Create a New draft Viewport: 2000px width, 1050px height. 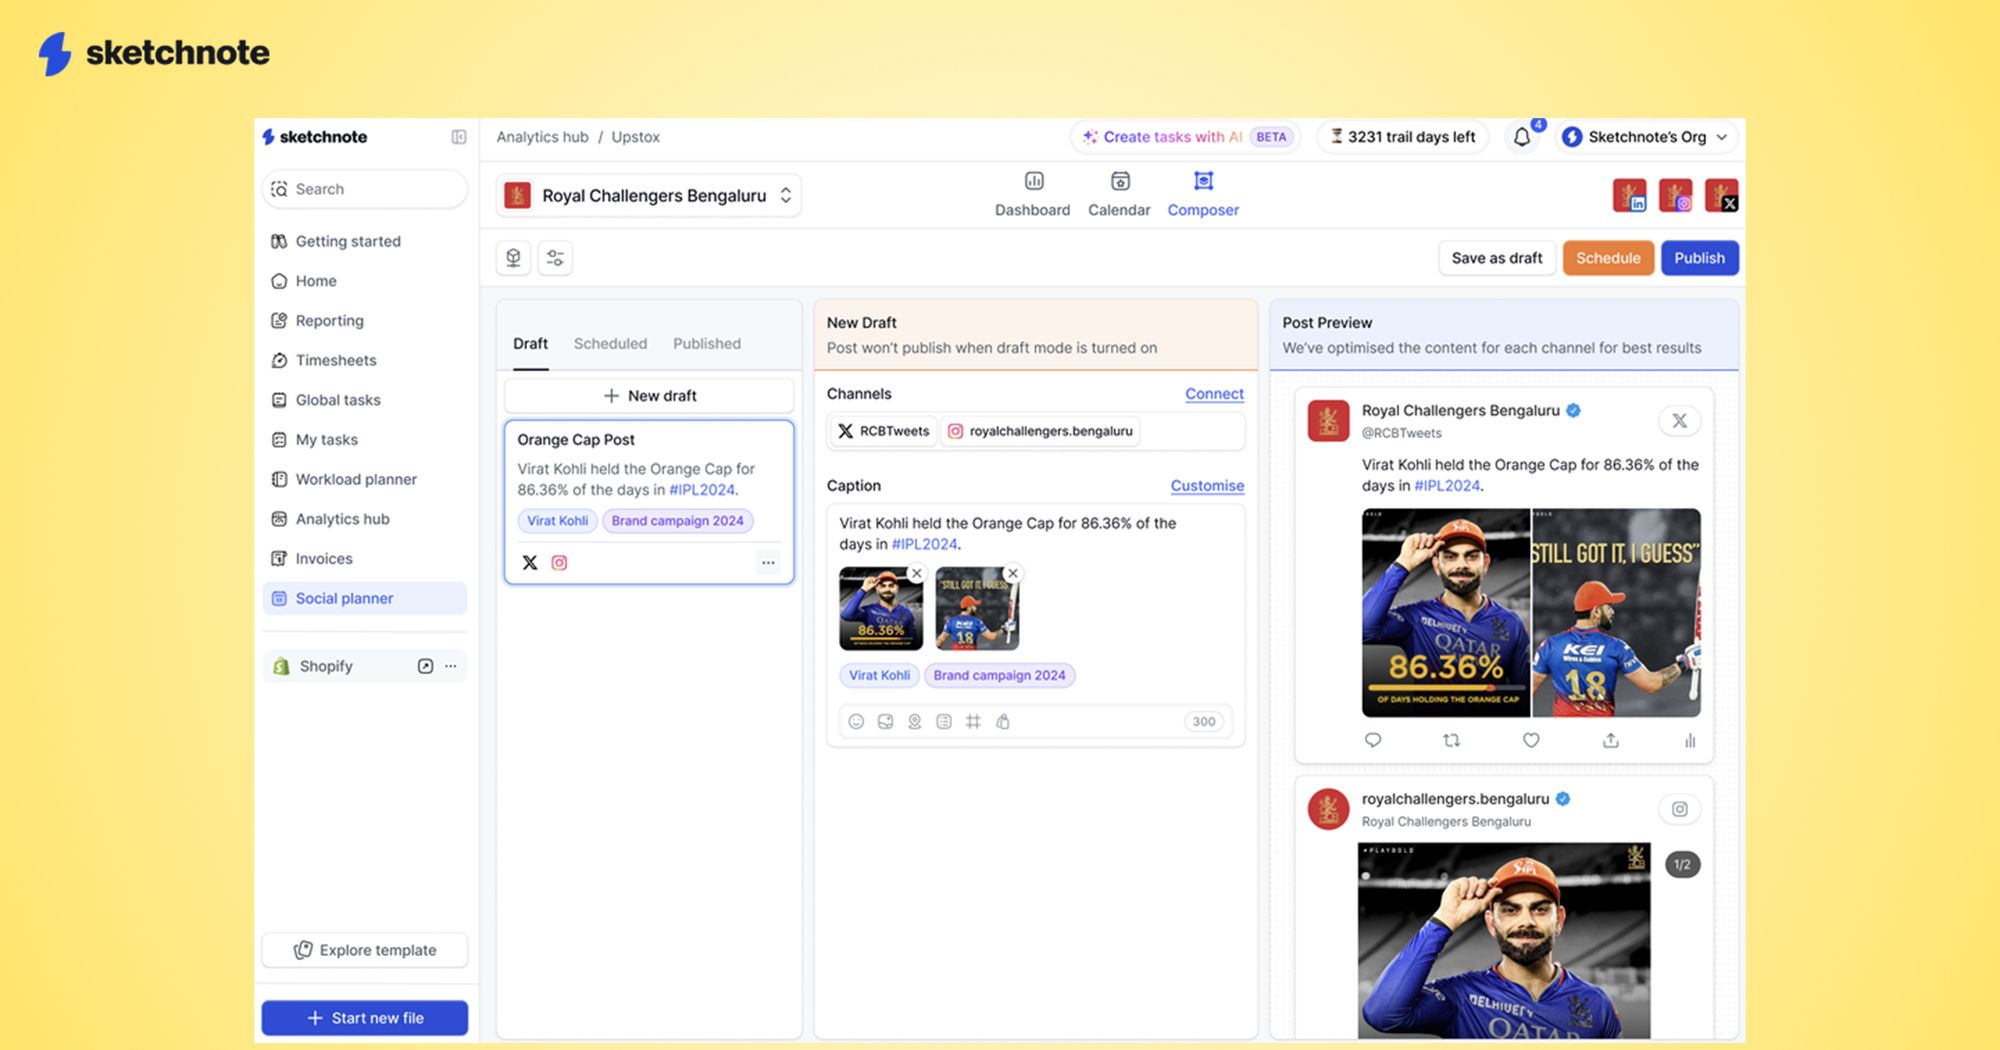point(649,396)
